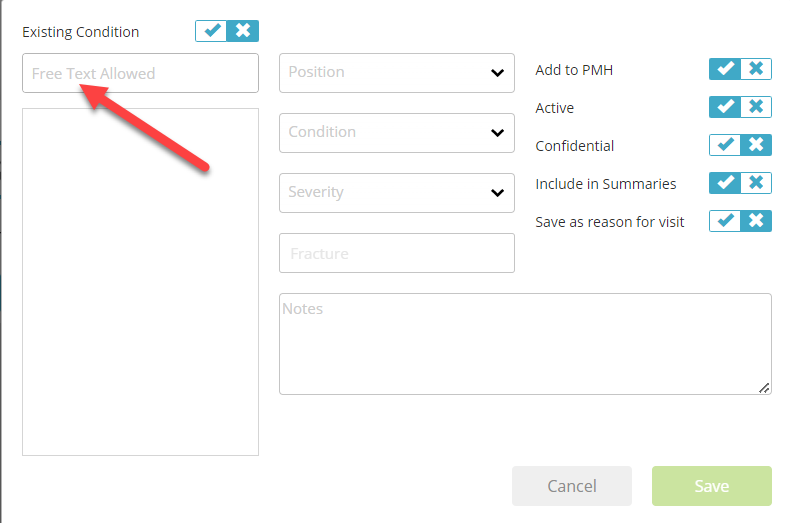Image resolution: width=790 pixels, height=523 pixels.
Task: Click the Save as reason for visit checkmark
Action: [725, 221]
